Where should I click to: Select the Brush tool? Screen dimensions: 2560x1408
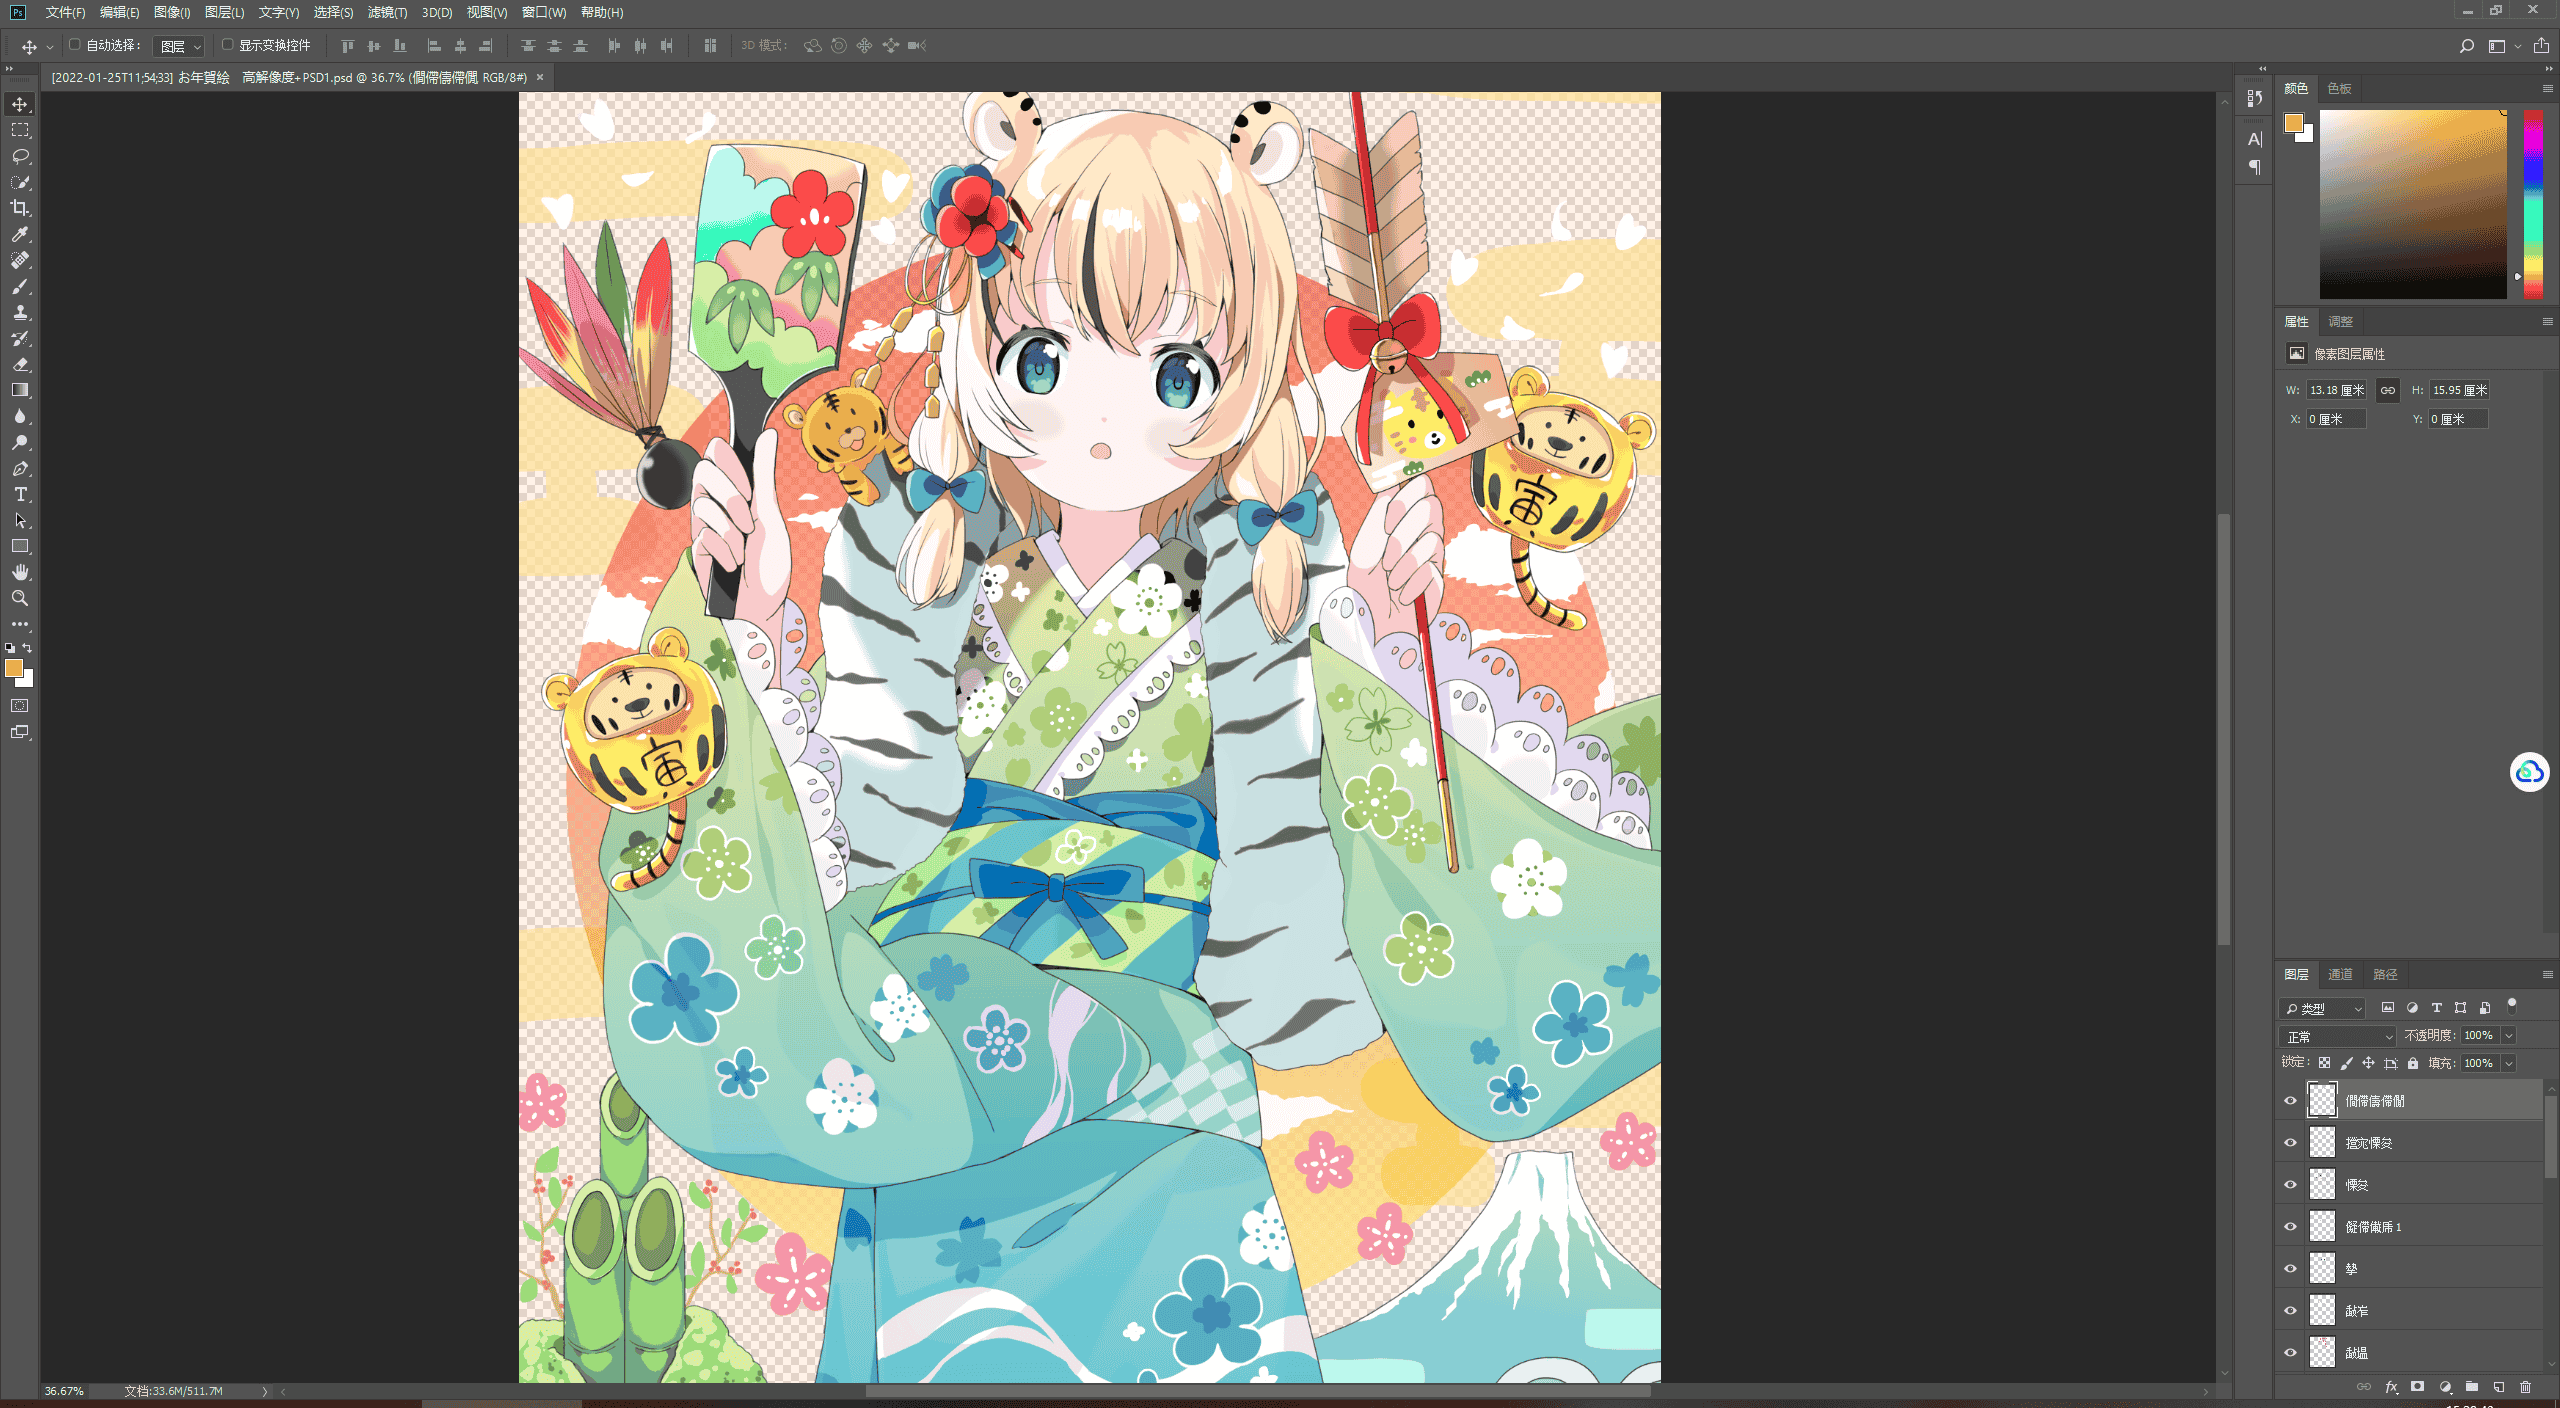pyautogui.click(x=20, y=286)
